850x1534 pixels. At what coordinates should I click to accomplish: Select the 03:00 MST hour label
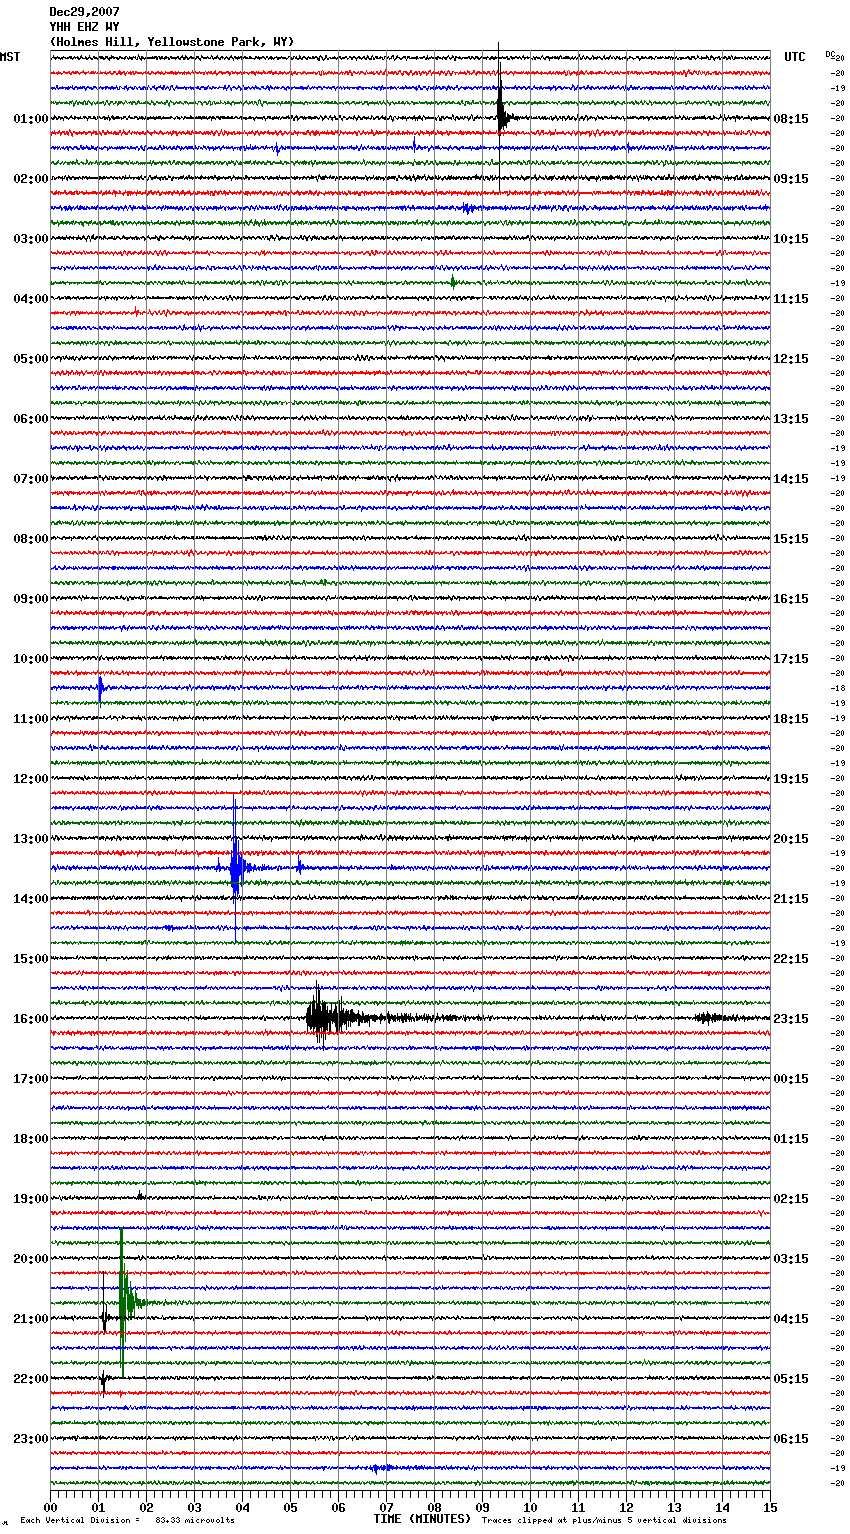(30, 239)
